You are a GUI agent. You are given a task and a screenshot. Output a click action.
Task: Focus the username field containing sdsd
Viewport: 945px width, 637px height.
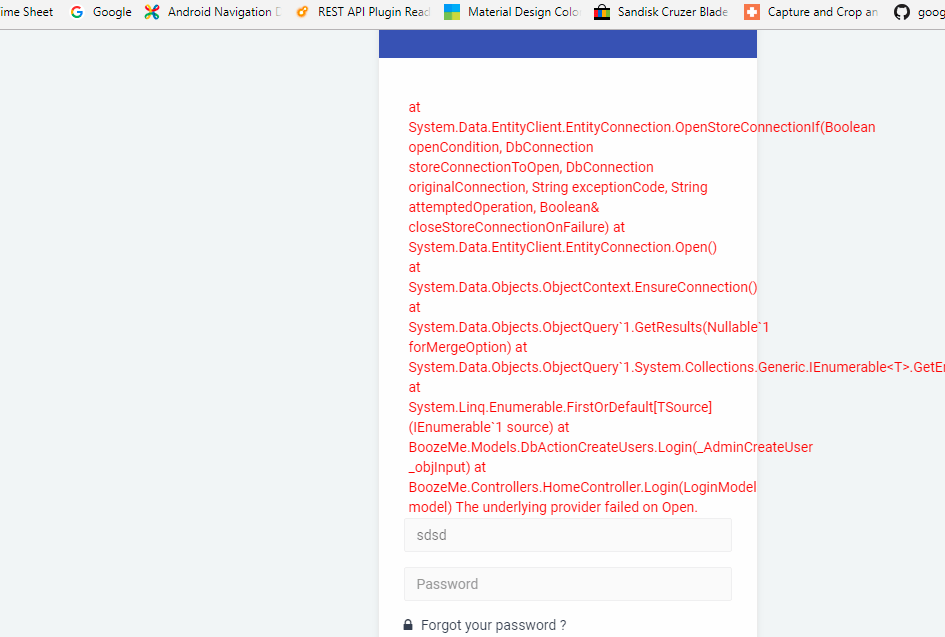[x=568, y=535]
